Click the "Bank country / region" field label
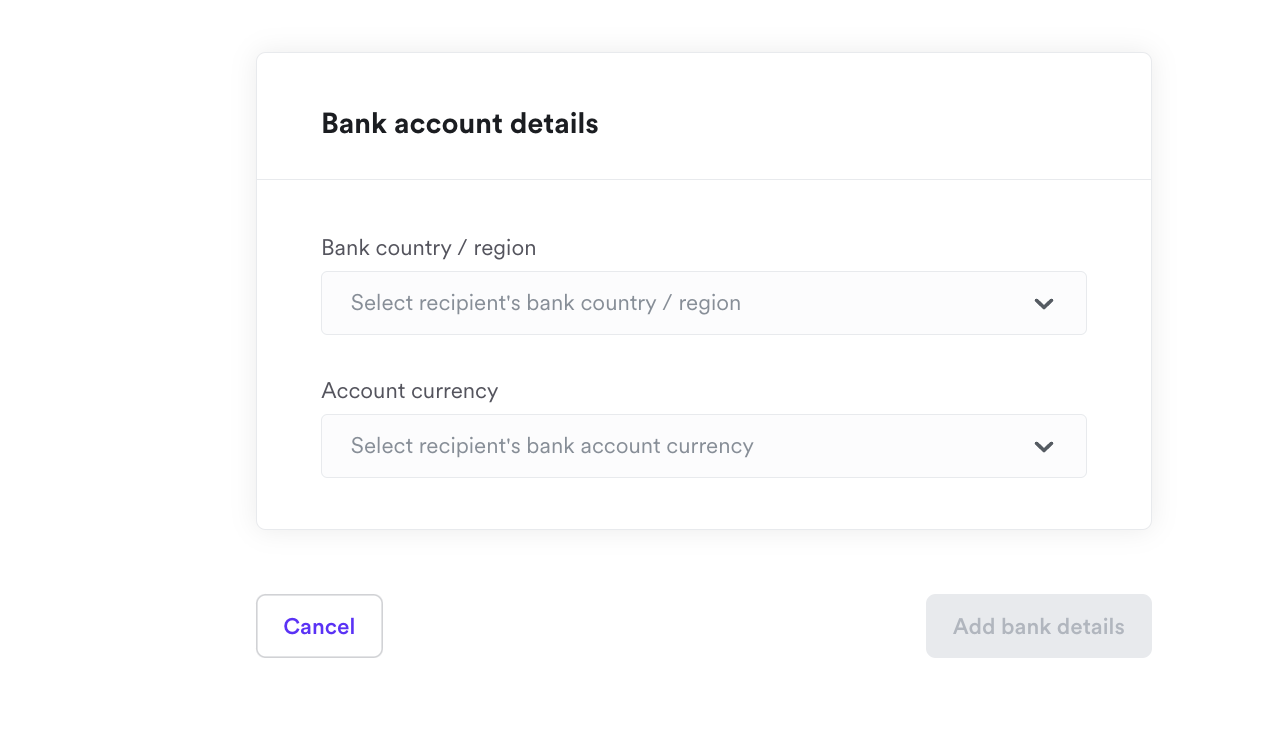This screenshot has width=1286, height=742. pyautogui.click(x=428, y=248)
